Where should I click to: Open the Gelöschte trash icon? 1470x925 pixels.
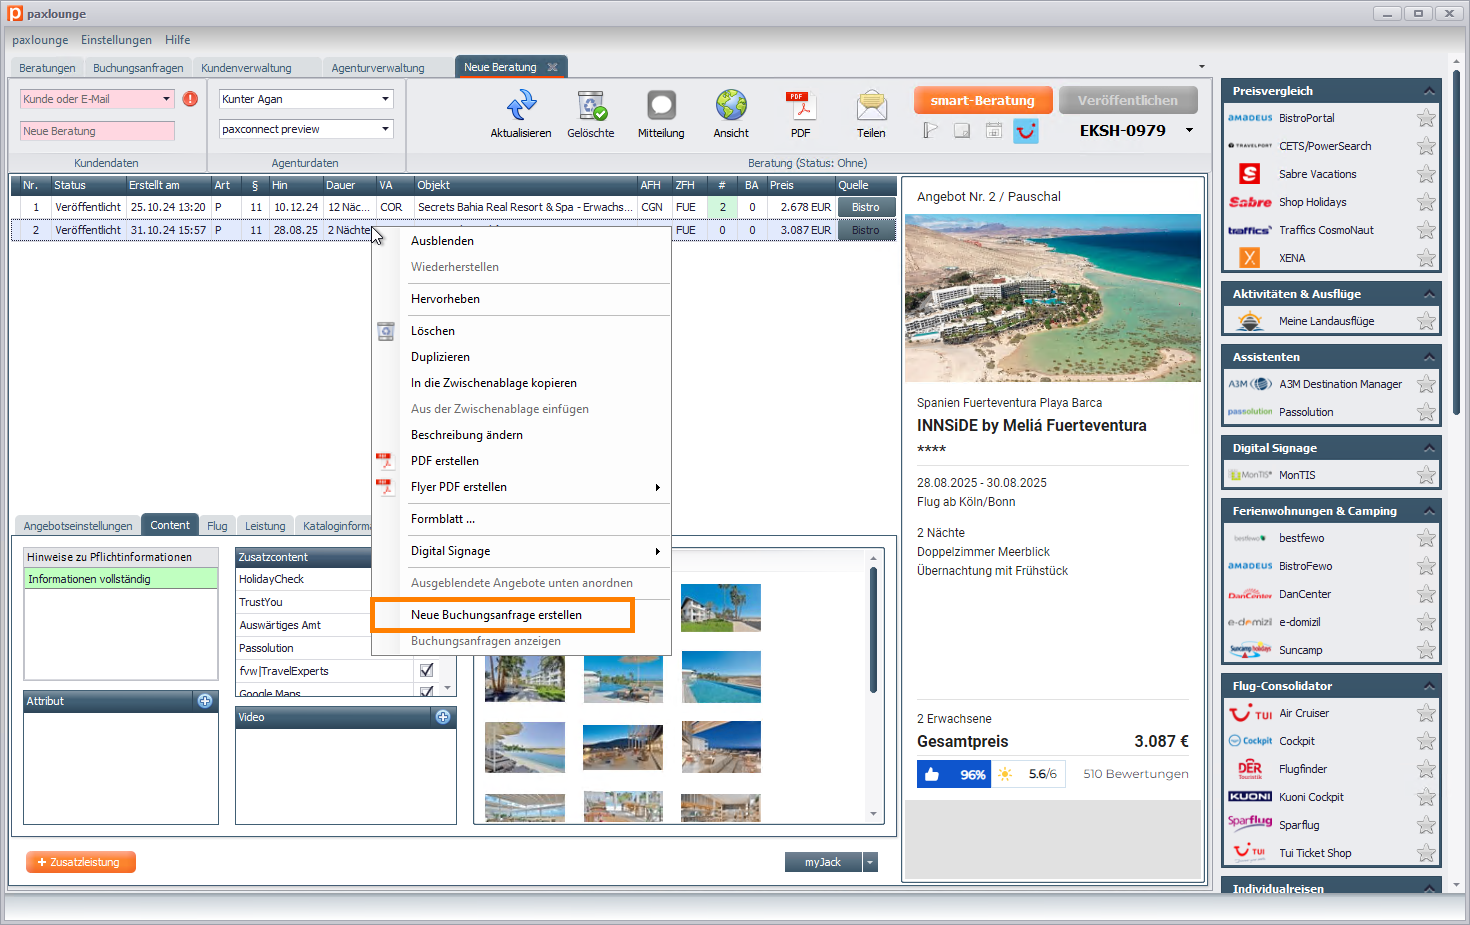pos(591,105)
